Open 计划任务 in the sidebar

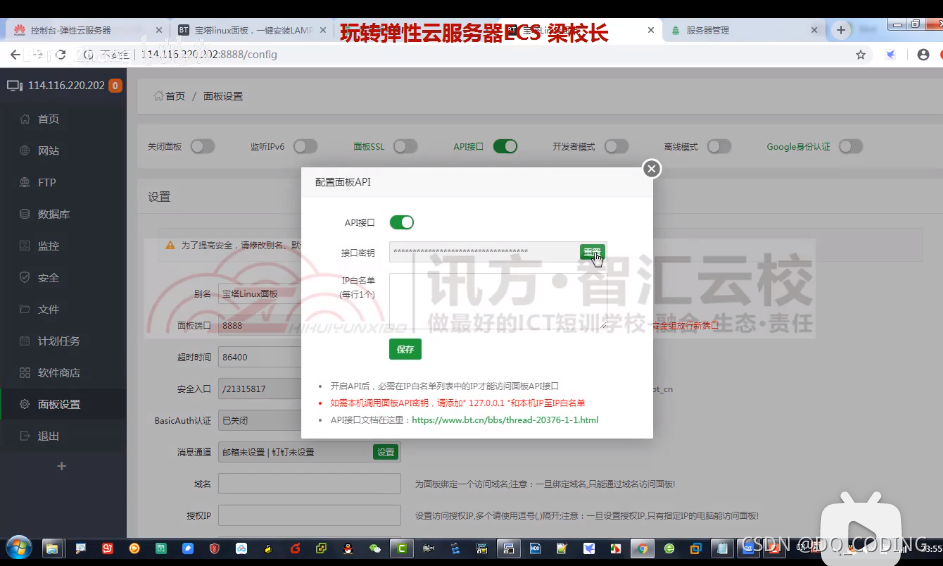tap(58, 341)
